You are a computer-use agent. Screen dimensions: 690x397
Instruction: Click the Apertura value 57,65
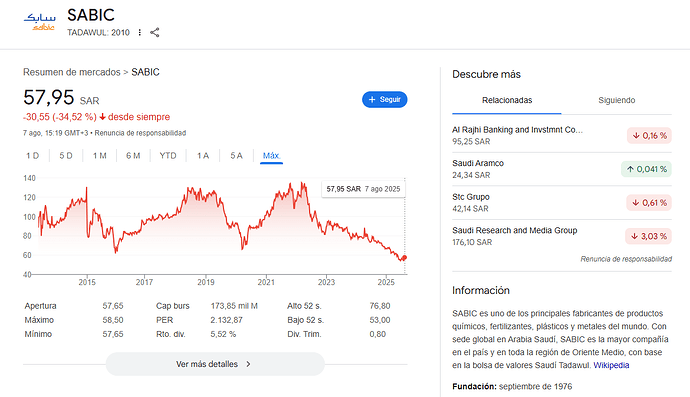[113, 306]
